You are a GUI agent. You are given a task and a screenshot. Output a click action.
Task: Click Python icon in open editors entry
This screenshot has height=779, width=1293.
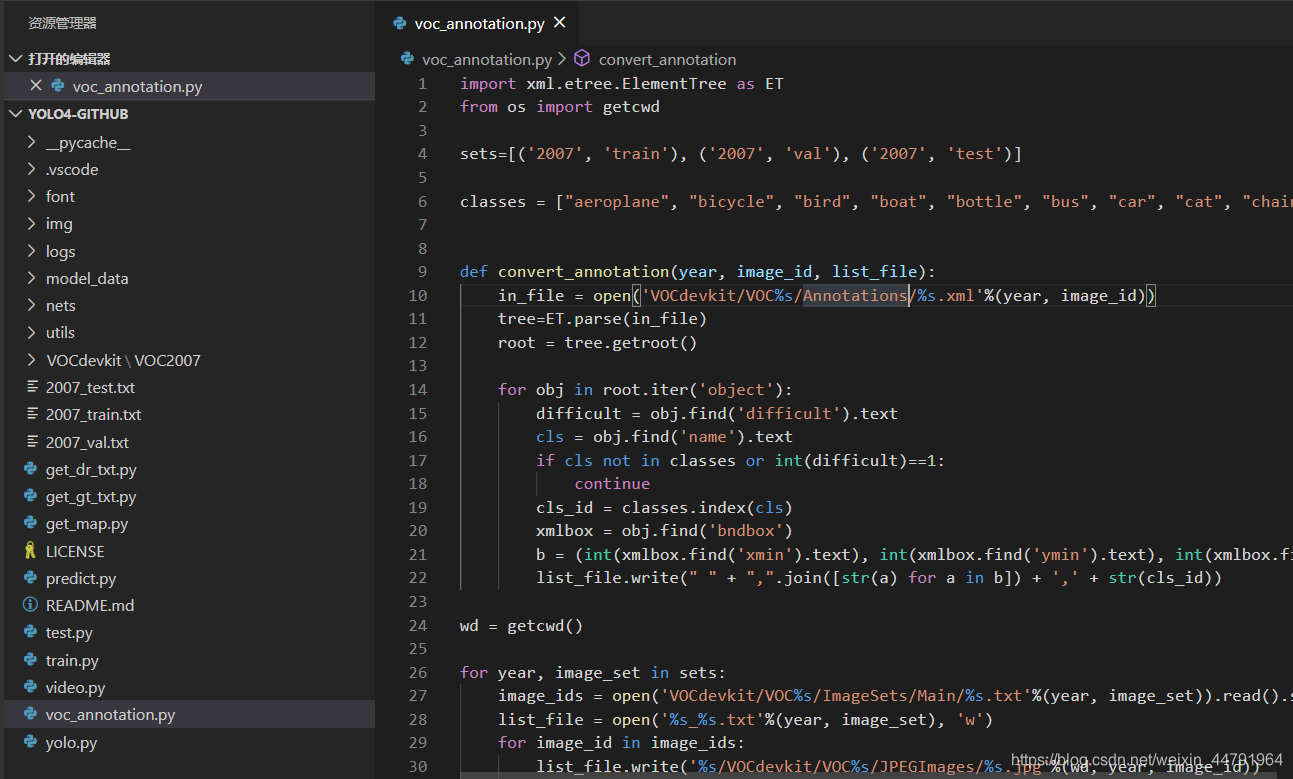58,86
